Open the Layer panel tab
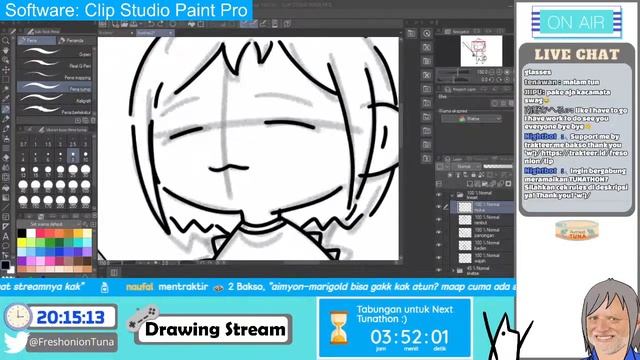The height and width of the screenshot is (360, 640). click(454, 159)
